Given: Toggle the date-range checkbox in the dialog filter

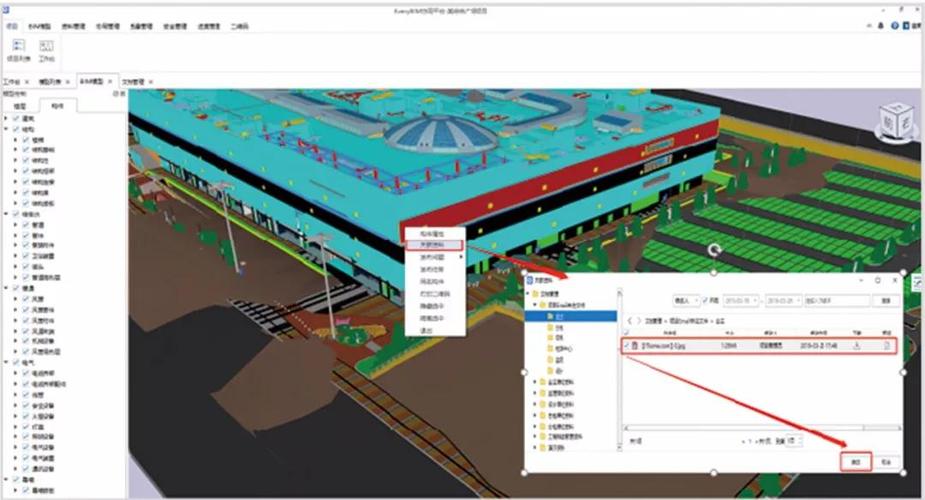Looking at the screenshot, I should (706, 301).
